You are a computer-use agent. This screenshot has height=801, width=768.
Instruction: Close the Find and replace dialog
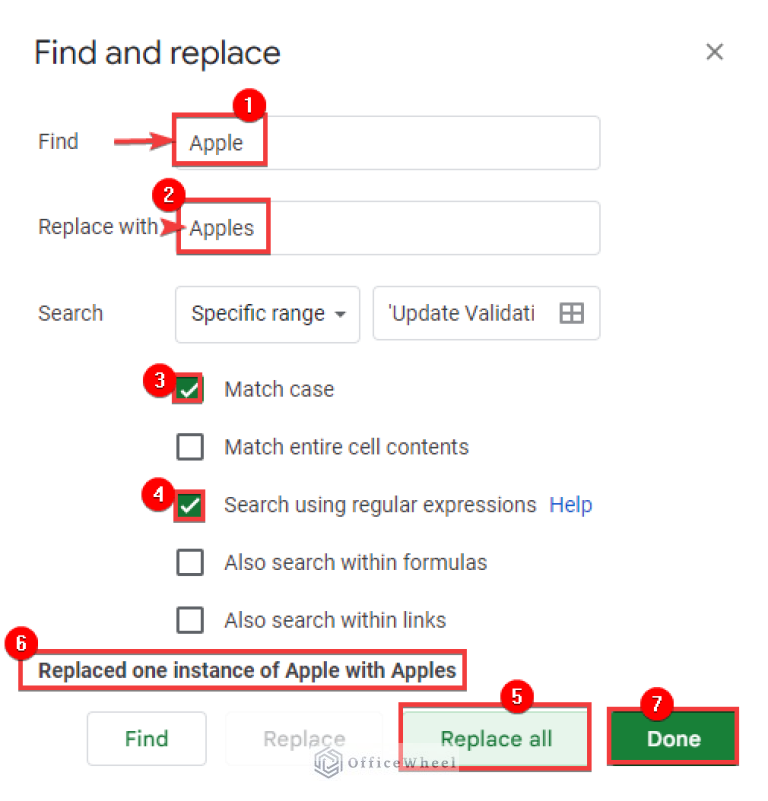pos(715,51)
